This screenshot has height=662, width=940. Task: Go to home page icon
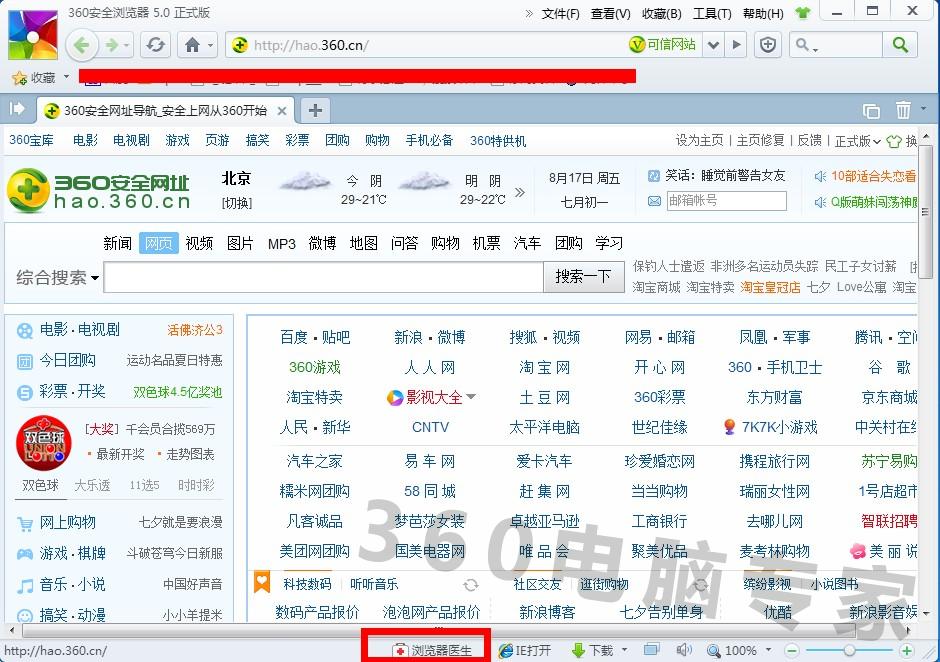pos(192,45)
